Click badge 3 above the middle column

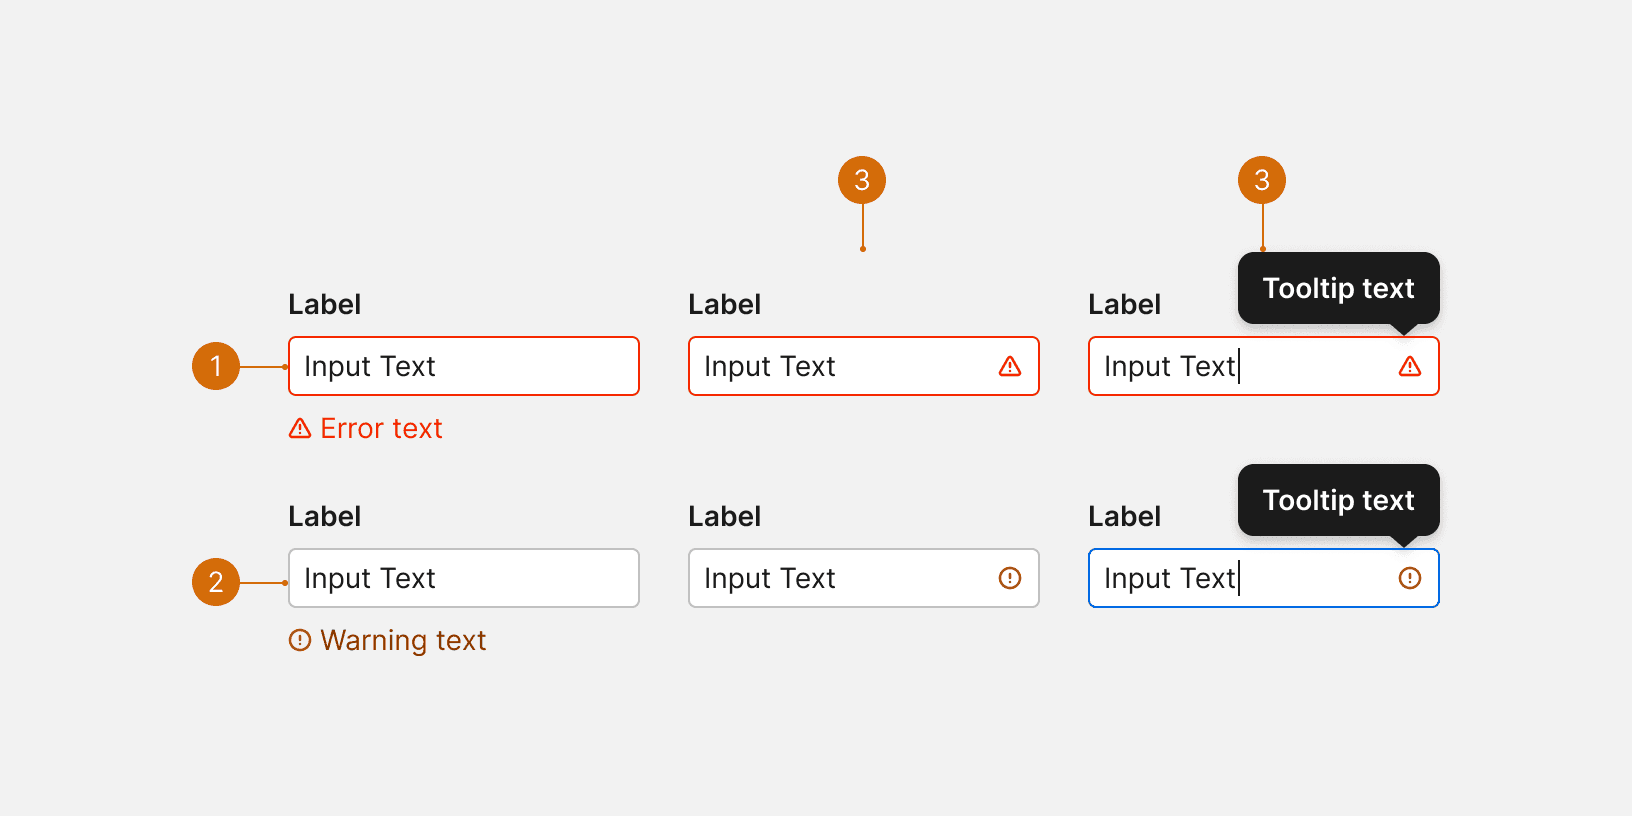tap(862, 180)
